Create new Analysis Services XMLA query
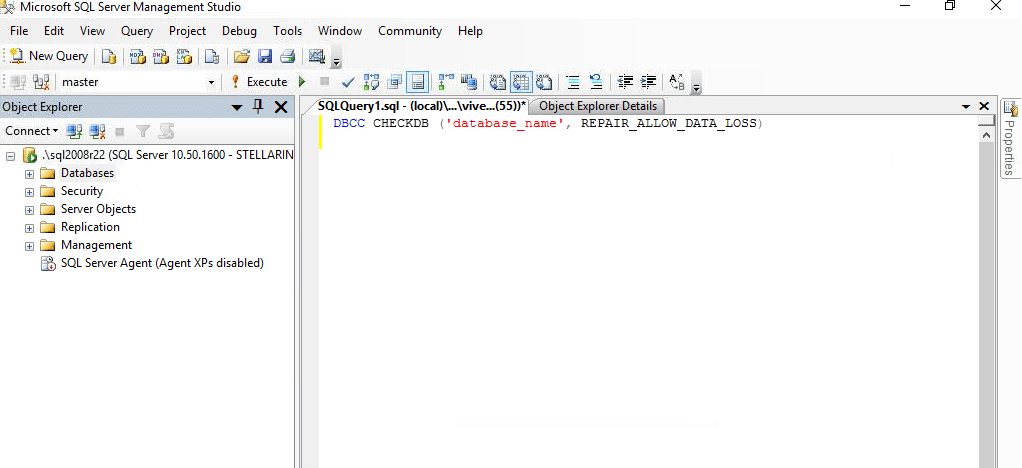This screenshot has width=1022, height=468. (x=184, y=57)
